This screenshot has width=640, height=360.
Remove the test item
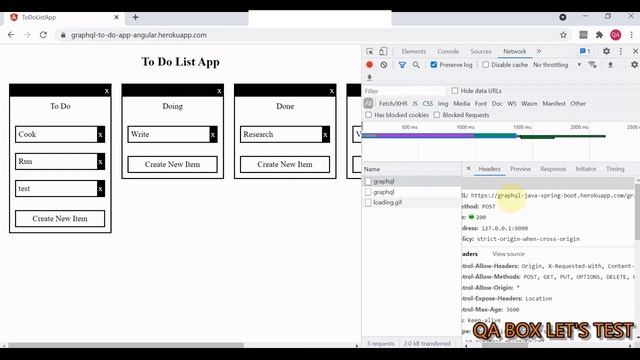point(100,189)
